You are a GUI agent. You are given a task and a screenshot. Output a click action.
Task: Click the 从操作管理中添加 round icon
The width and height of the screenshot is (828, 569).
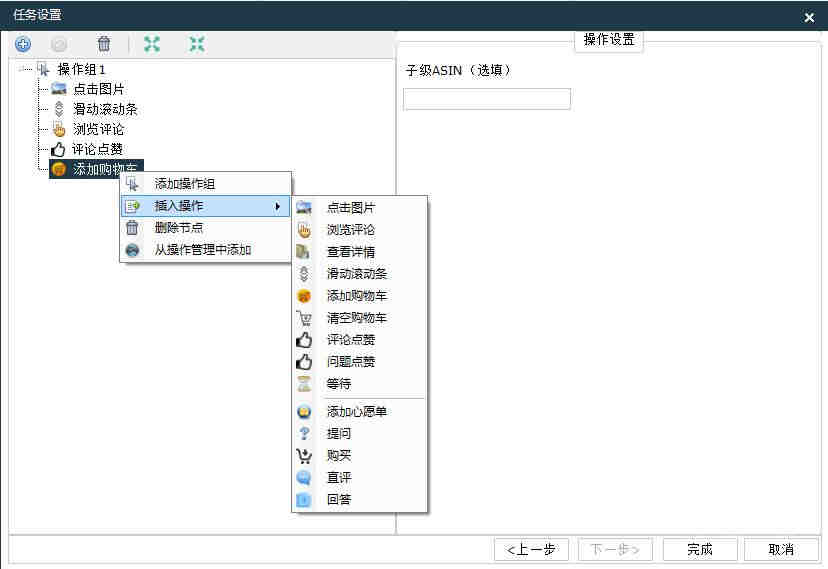(x=132, y=250)
